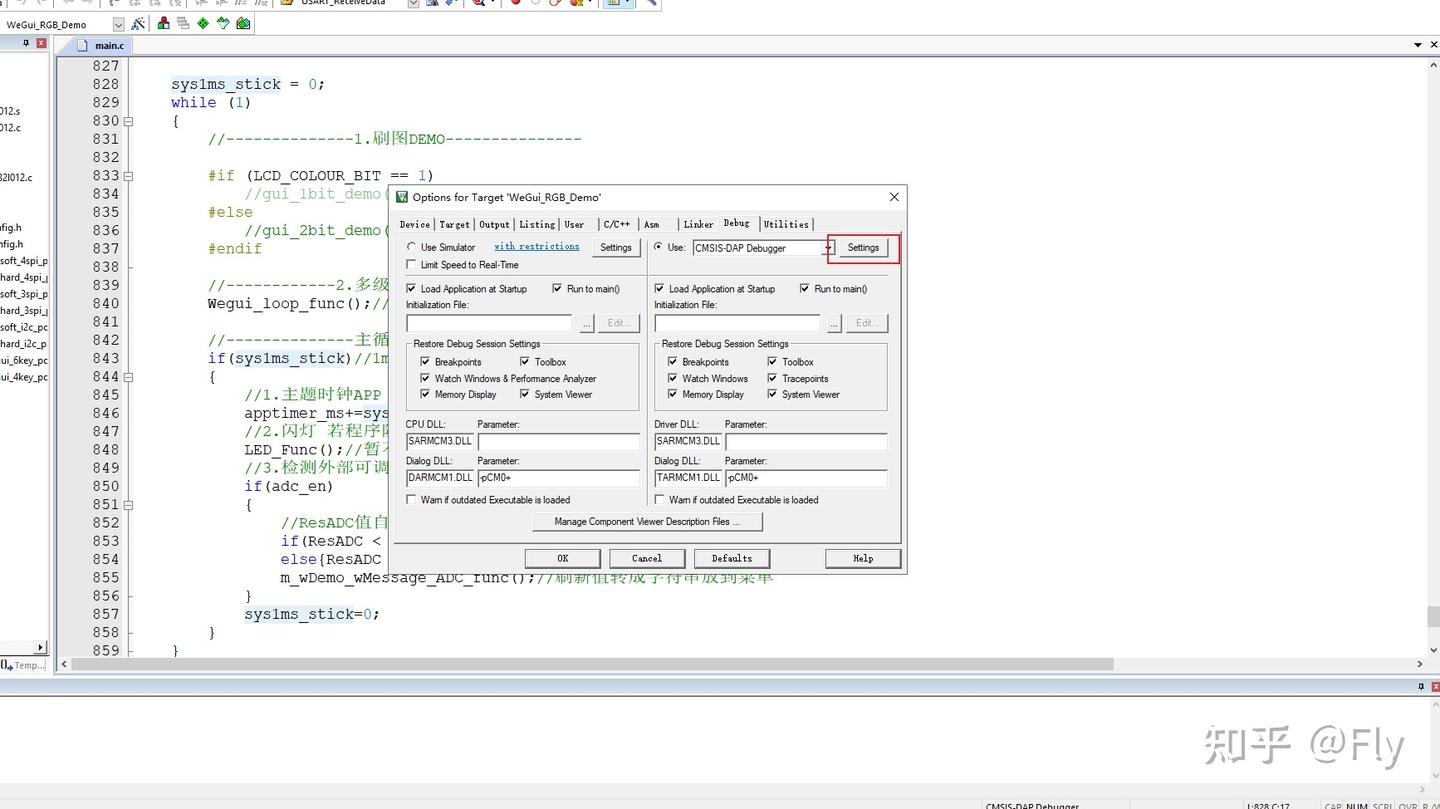Toggle debugger-side Watch Windows checkbox
1440x809 pixels.
pyautogui.click(x=673, y=379)
